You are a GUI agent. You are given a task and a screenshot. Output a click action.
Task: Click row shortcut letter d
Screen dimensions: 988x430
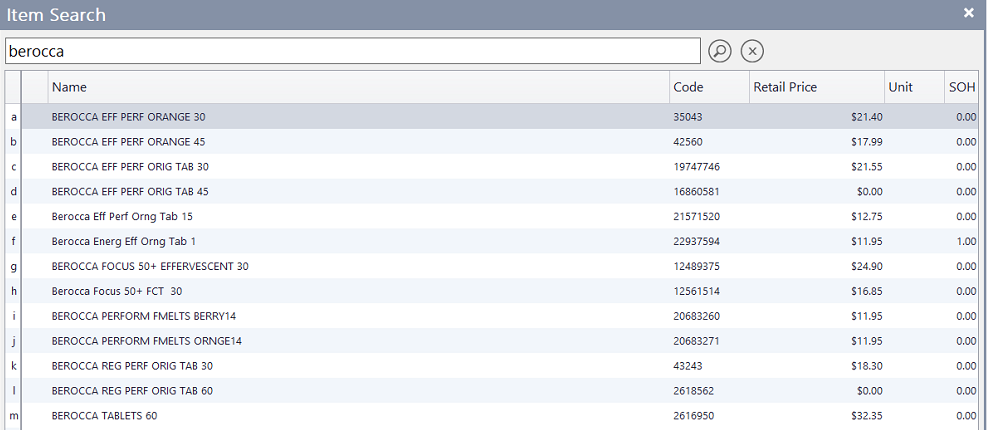point(14,192)
